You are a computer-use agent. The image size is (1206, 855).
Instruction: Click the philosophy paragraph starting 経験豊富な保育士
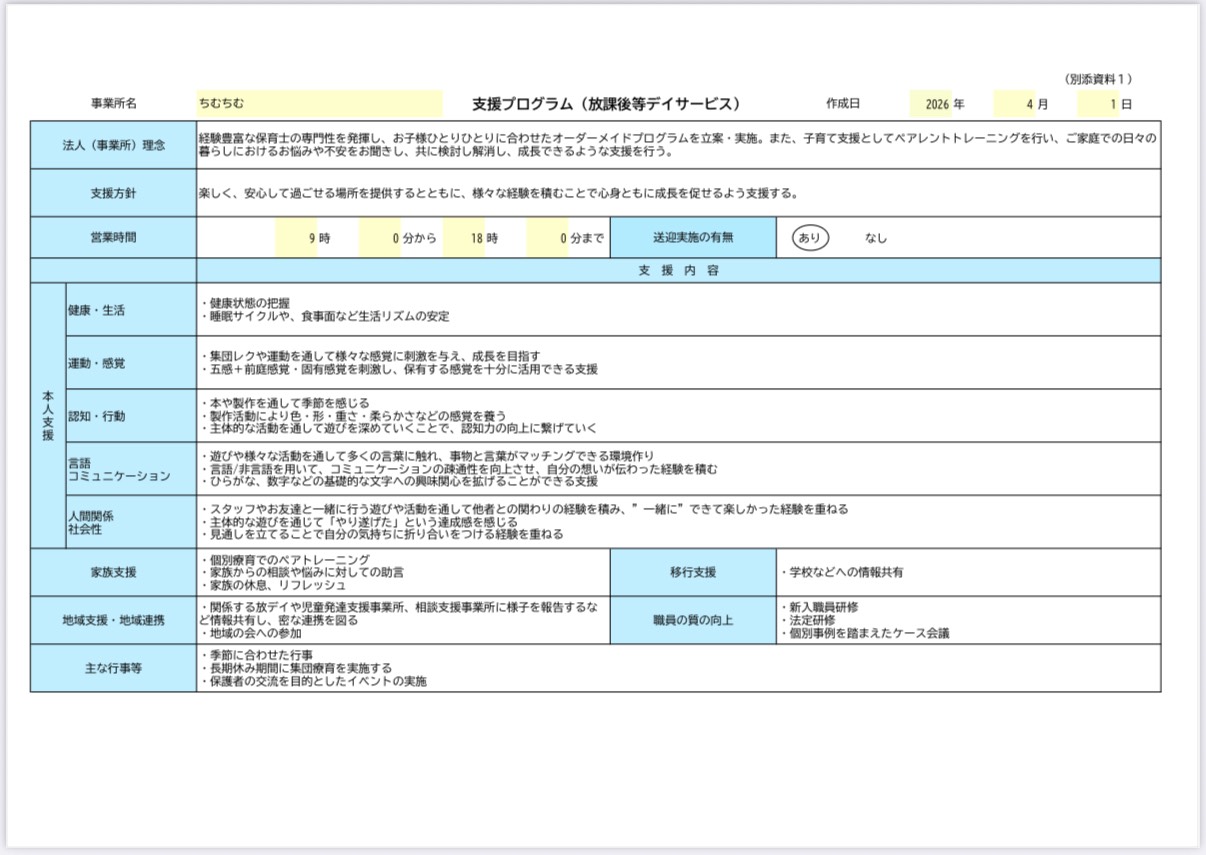tap(678, 145)
